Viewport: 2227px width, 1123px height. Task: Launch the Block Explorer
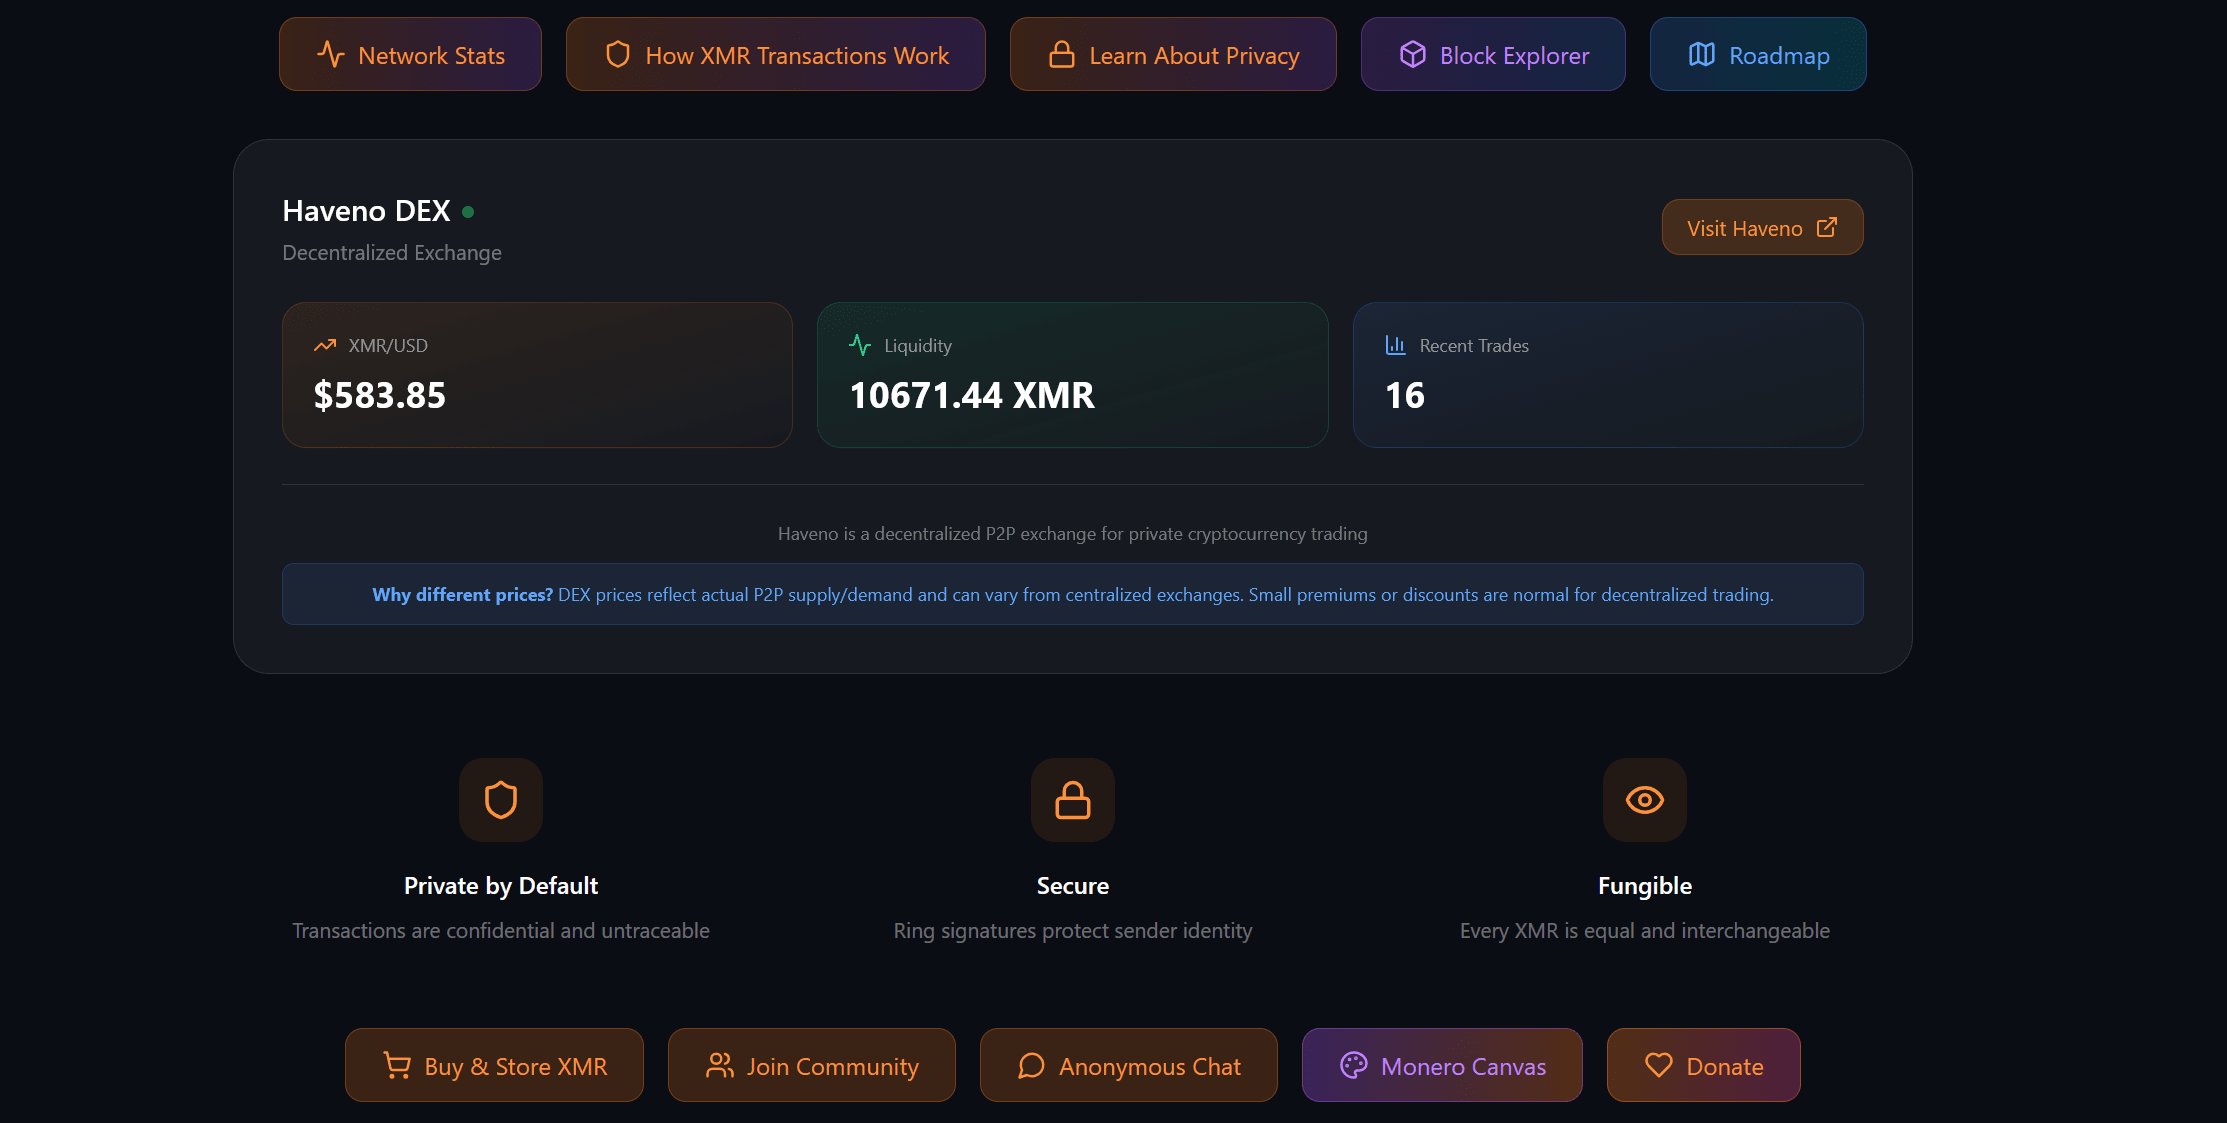coord(1493,55)
